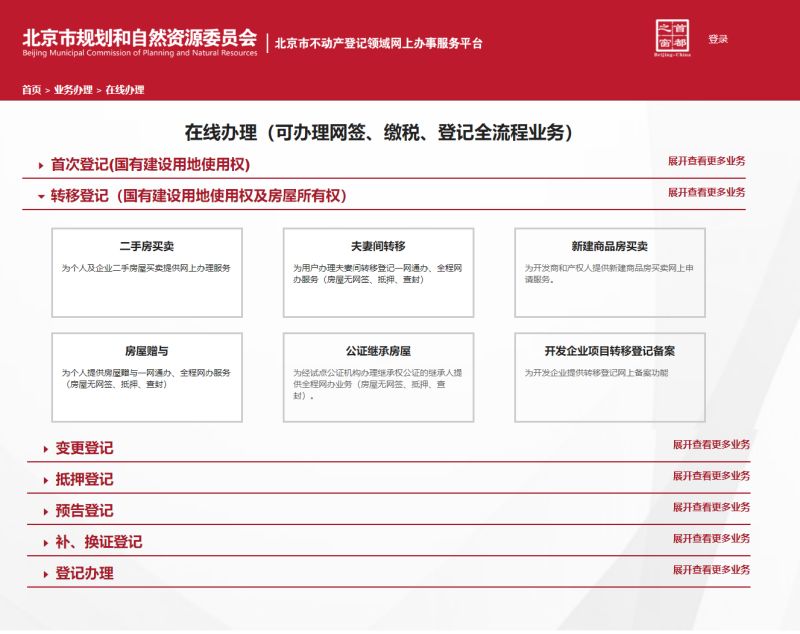The height and width of the screenshot is (634, 800).
Task: Select the 转移登记 heading text
Action: coord(198,196)
